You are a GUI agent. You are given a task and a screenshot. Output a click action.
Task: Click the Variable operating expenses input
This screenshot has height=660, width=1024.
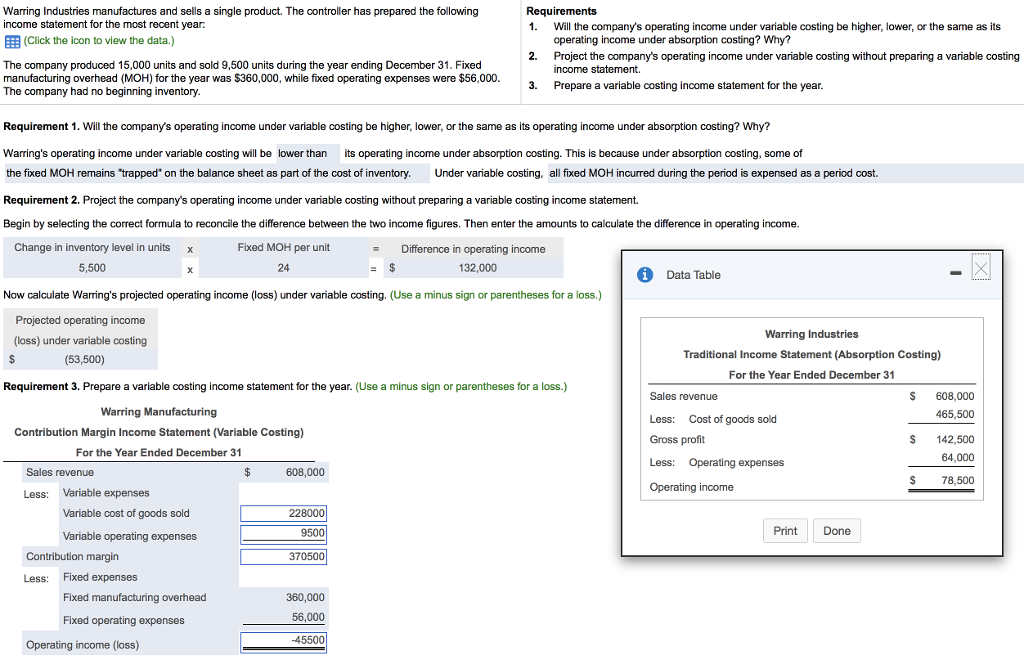(x=283, y=534)
